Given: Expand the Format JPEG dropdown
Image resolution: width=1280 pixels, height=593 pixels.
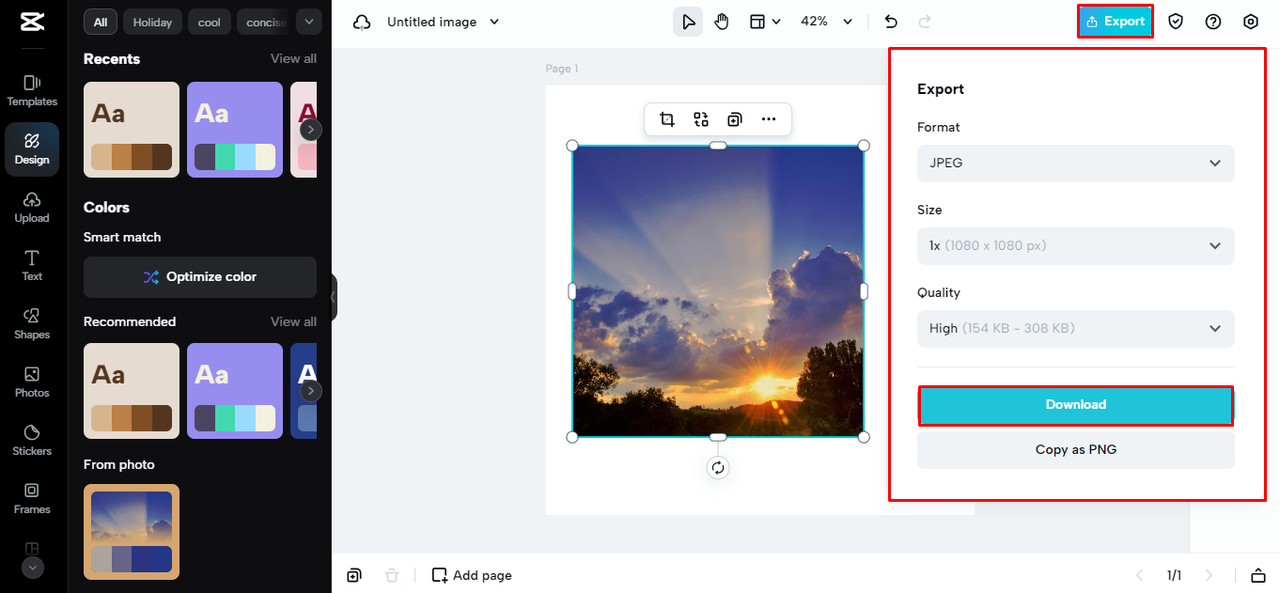Looking at the screenshot, I should pyautogui.click(x=1075, y=163).
